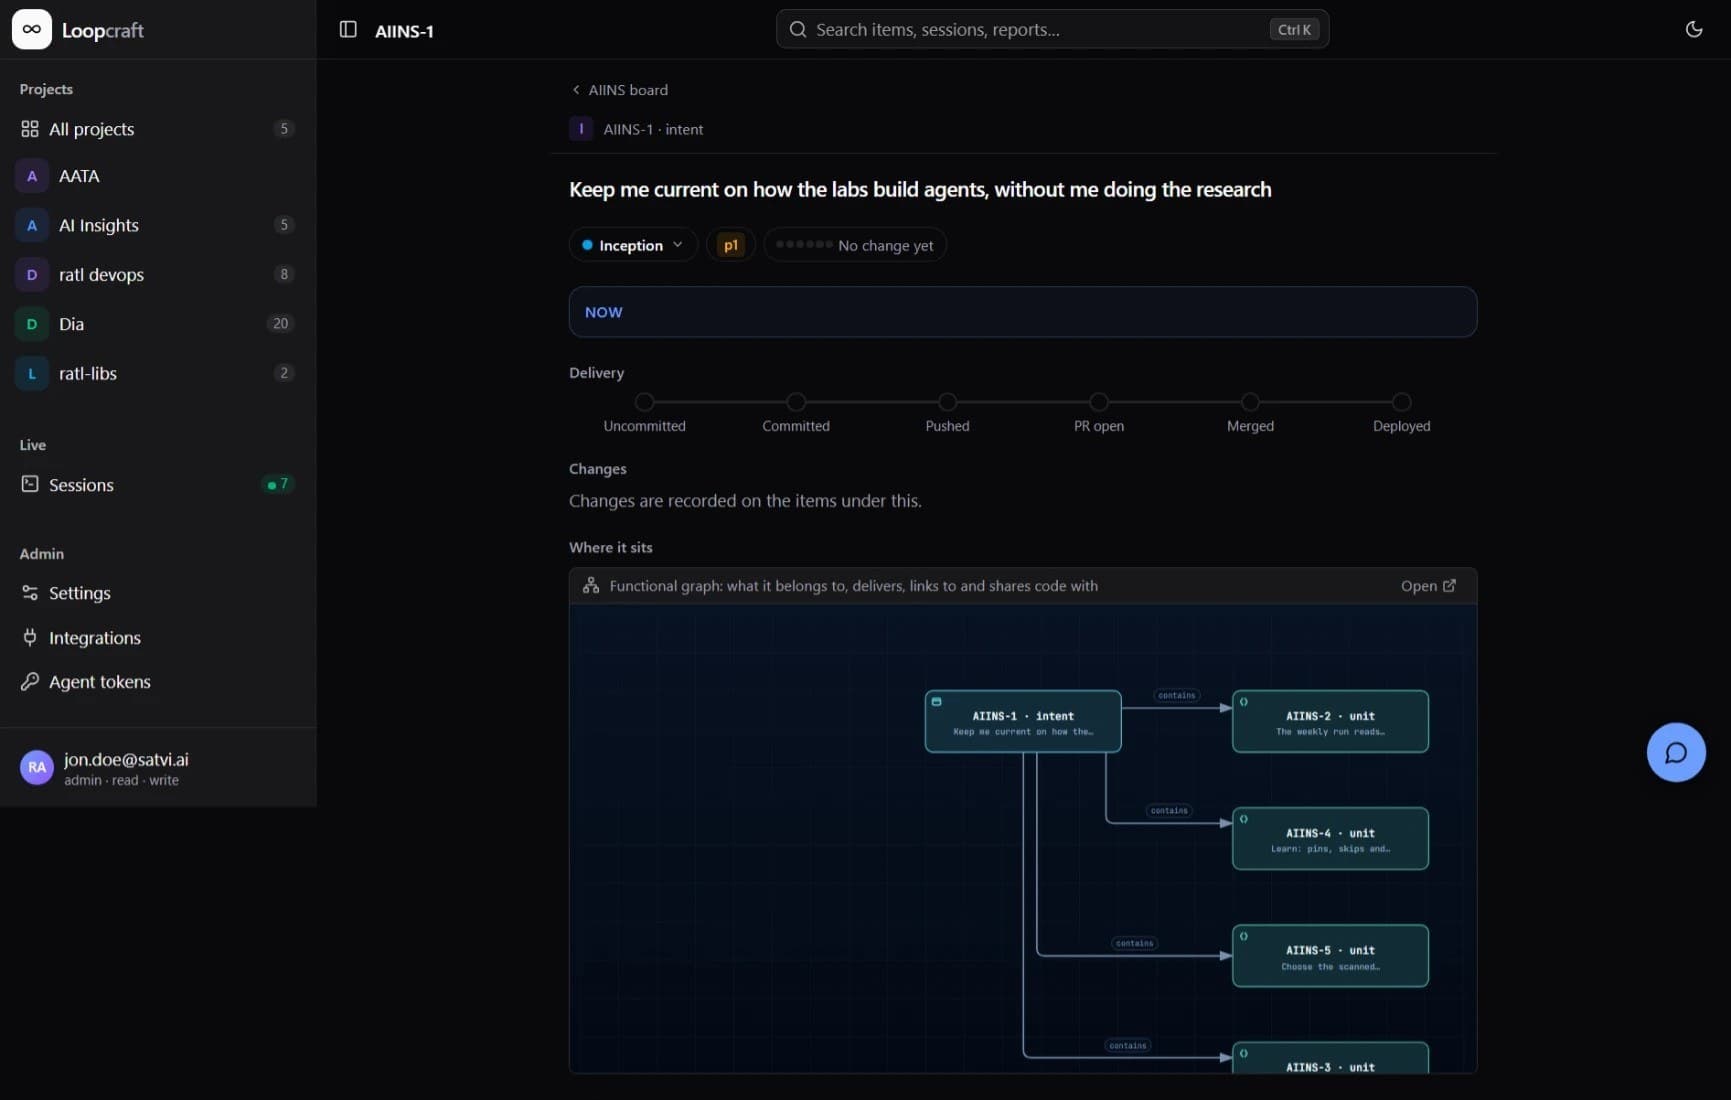Click the No change yet indicator
This screenshot has width=1731, height=1100.
(x=855, y=245)
